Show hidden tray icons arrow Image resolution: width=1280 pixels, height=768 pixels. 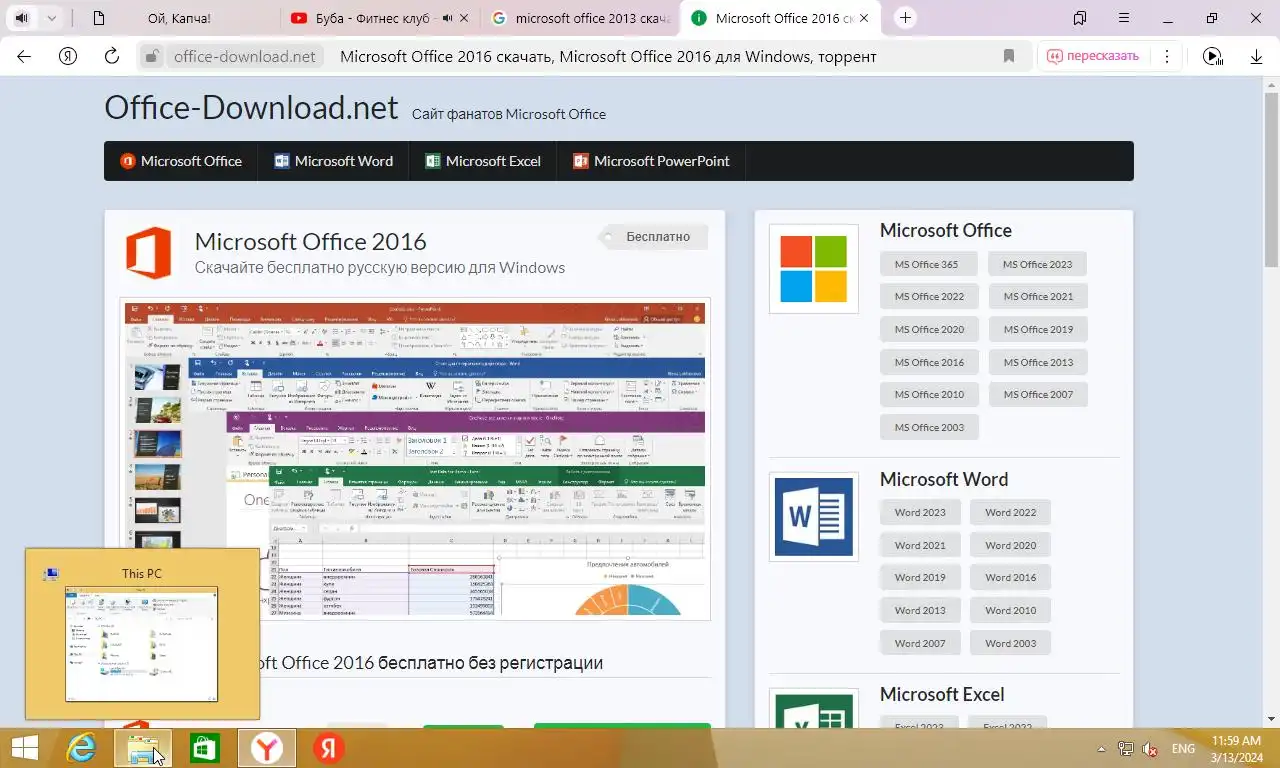pos(1102,748)
